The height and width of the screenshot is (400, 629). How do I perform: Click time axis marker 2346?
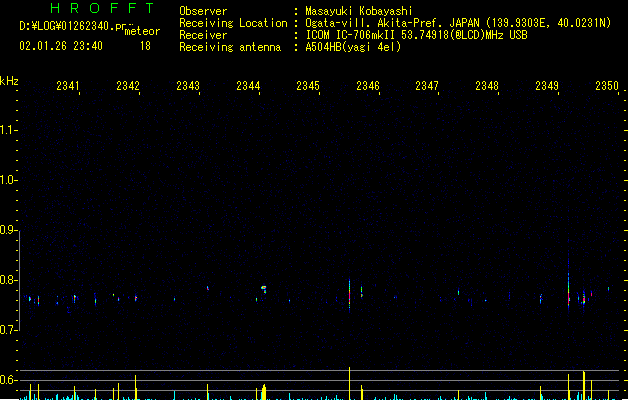coord(368,86)
